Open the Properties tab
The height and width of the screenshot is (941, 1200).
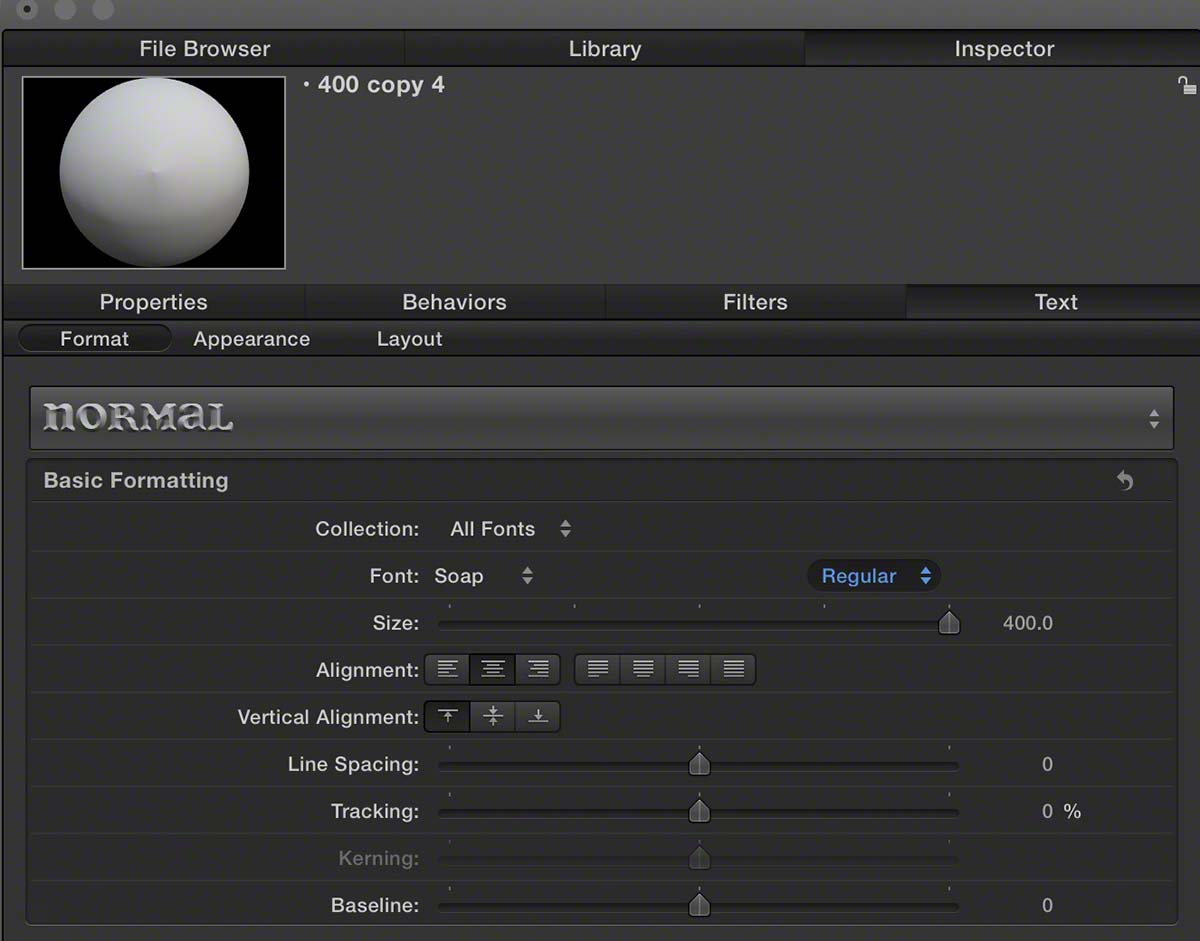click(x=154, y=302)
